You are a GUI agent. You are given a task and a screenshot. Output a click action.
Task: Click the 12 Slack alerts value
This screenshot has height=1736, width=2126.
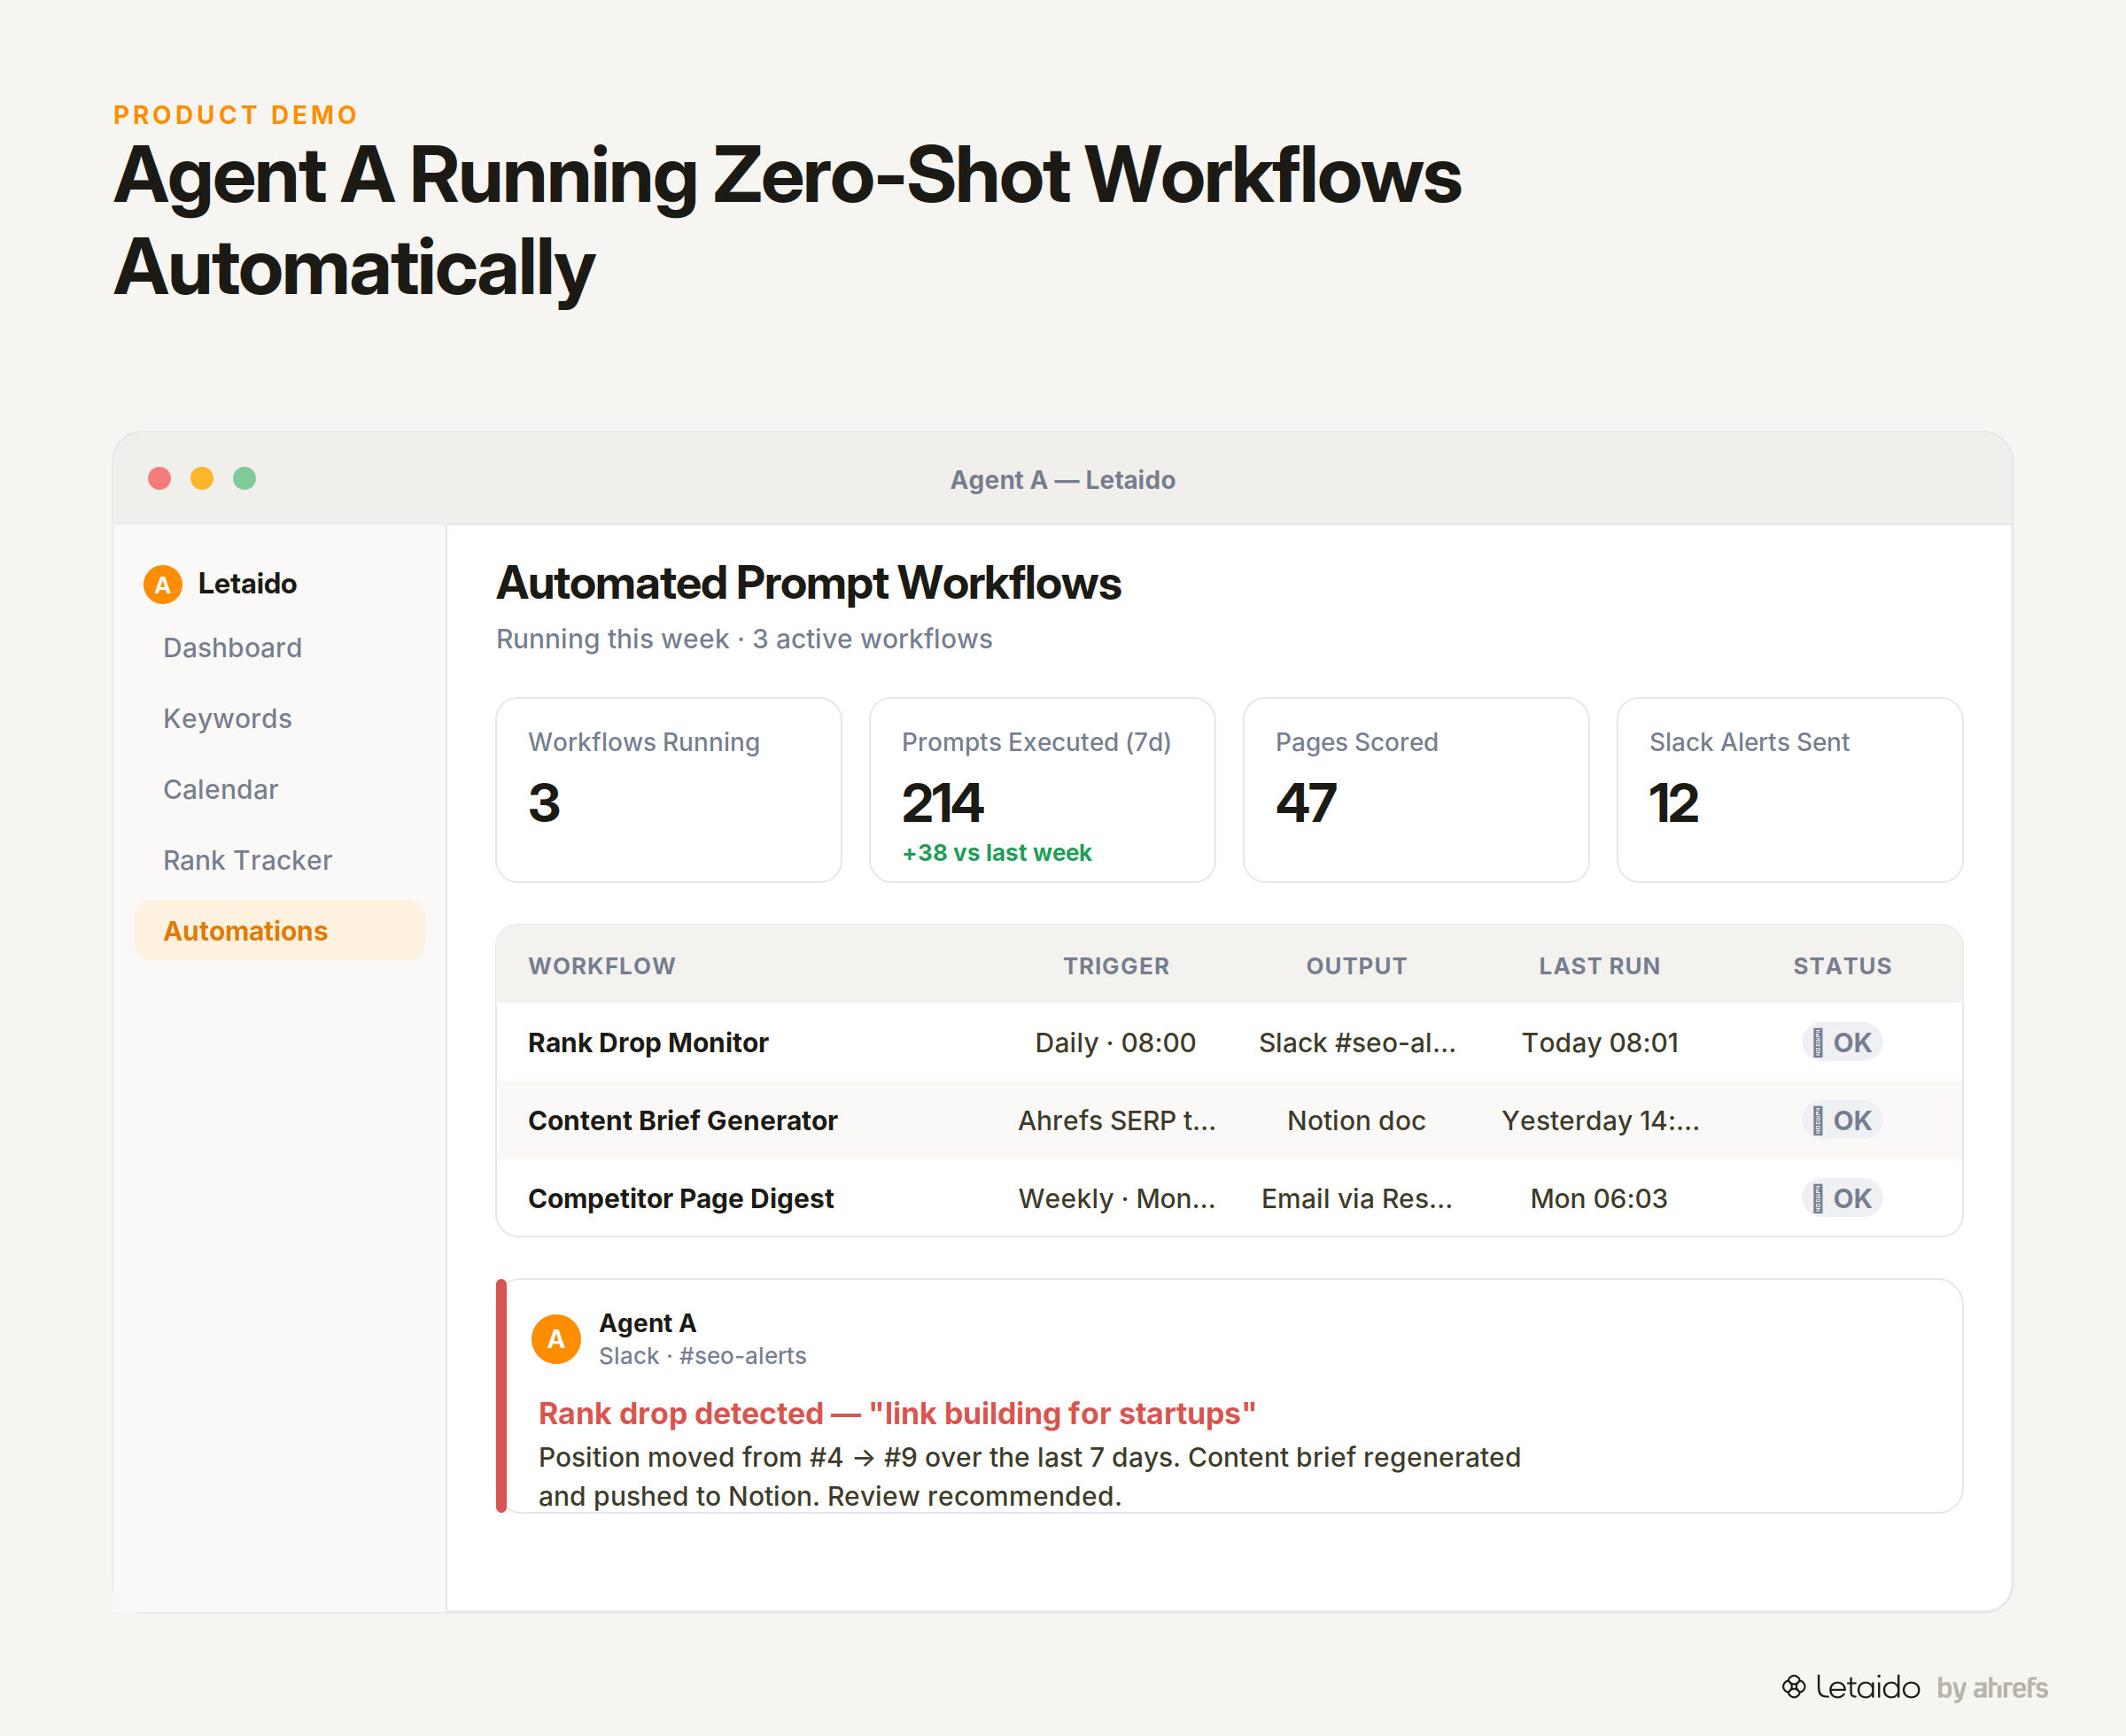click(1673, 803)
